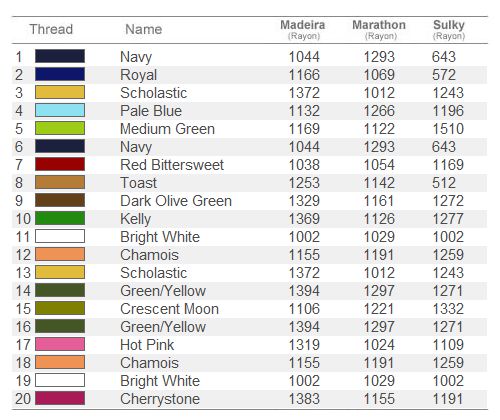500x420 pixels.
Task: Click the Madeira Rayon column header
Action: pos(303,30)
